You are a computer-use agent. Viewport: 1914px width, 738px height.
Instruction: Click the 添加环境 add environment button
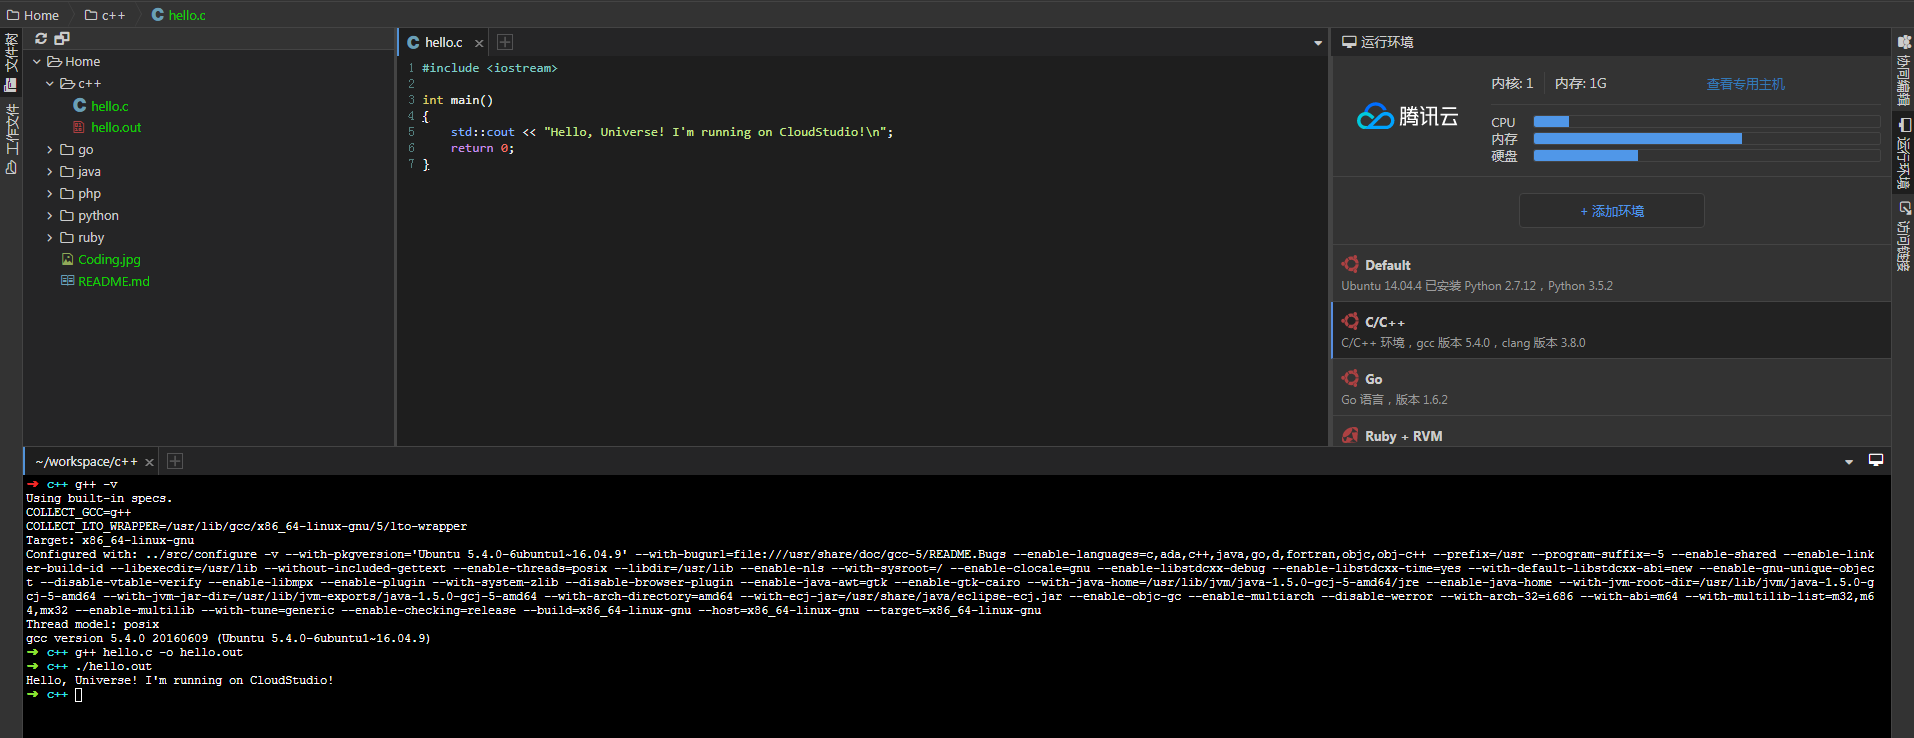click(x=1611, y=211)
